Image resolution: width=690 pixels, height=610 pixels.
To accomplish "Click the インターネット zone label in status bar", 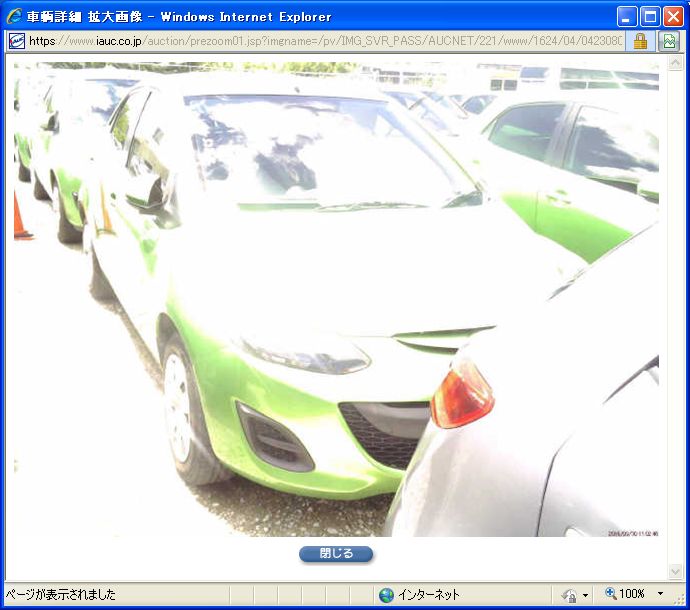I will 429,595.
